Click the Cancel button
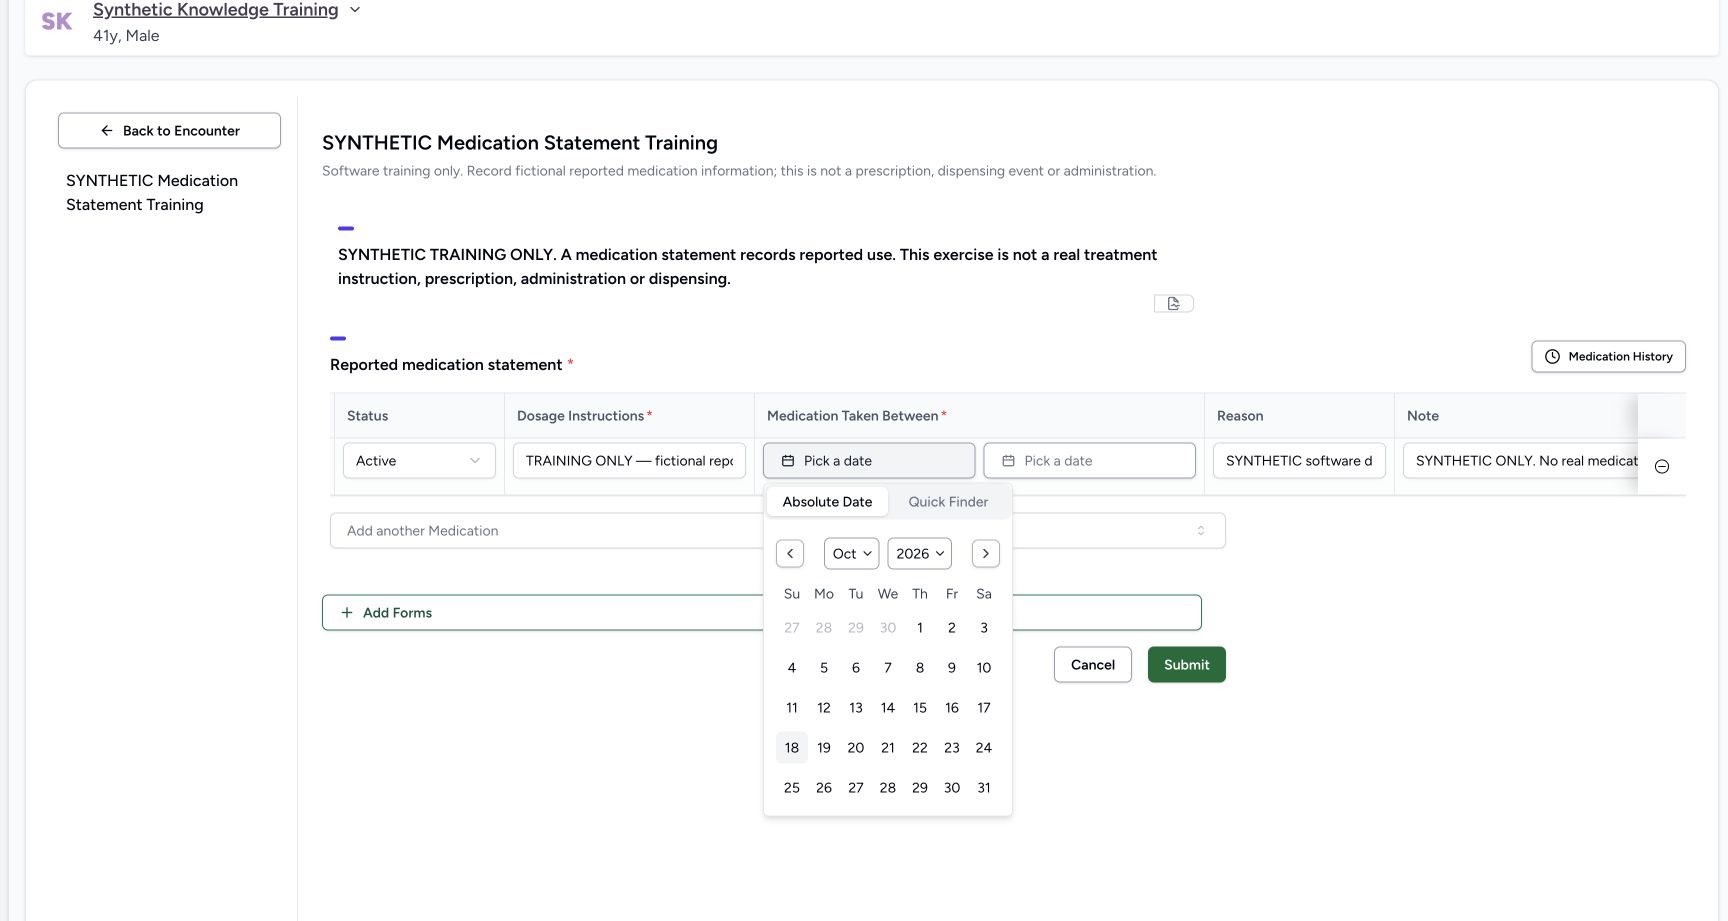The height and width of the screenshot is (921, 1728). coord(1093,665)
